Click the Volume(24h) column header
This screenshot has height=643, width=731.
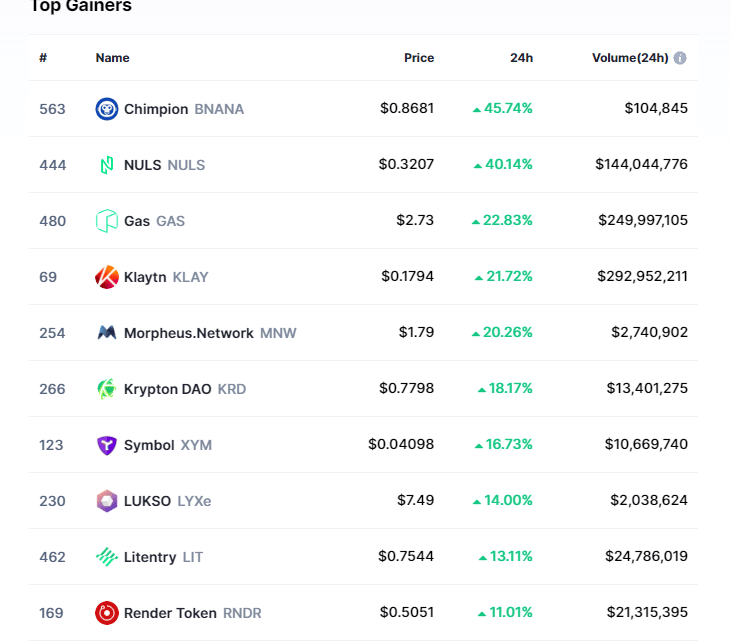pyautogui.click(x=629, y=58)
